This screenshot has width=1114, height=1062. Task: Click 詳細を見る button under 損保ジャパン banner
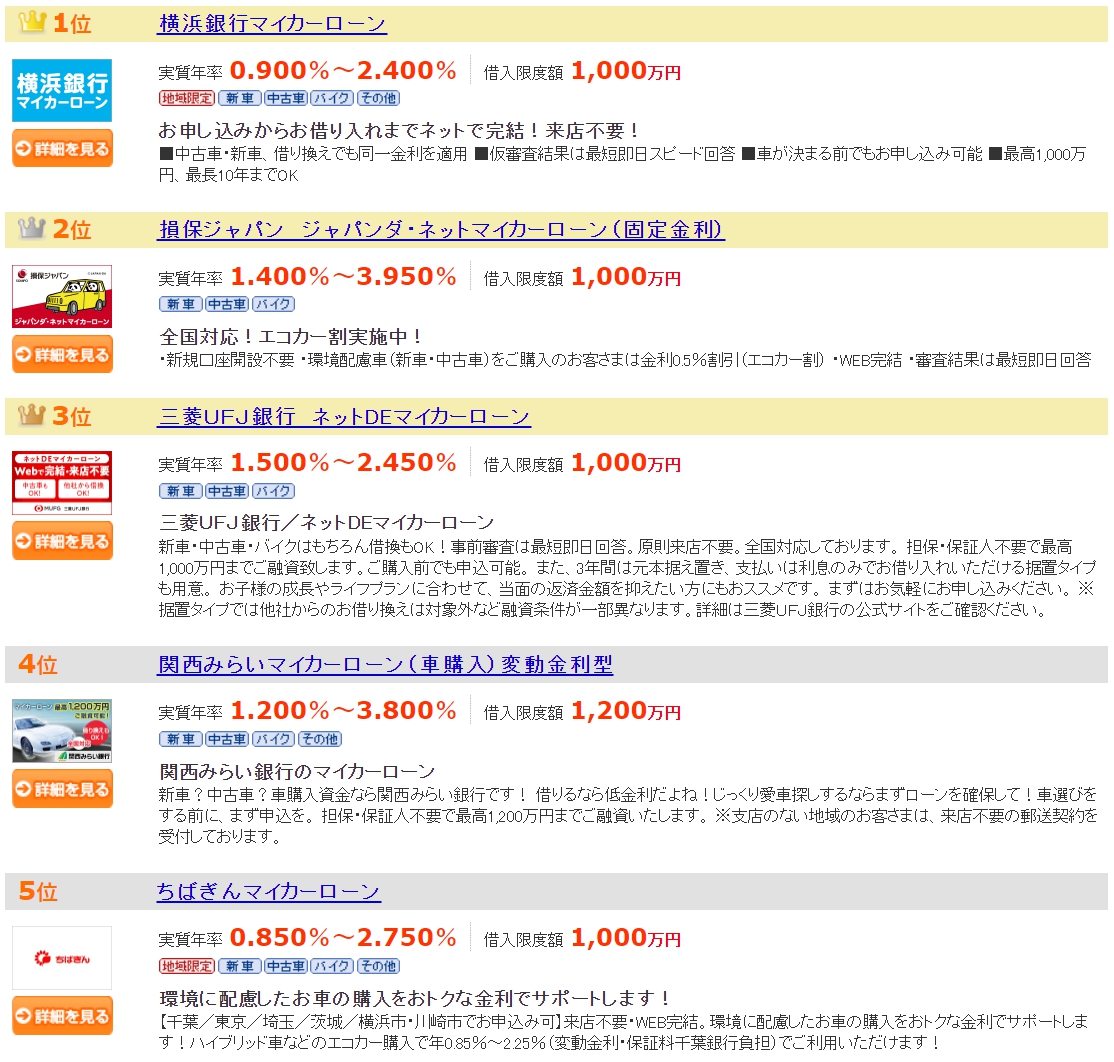[x=63, y=354]
